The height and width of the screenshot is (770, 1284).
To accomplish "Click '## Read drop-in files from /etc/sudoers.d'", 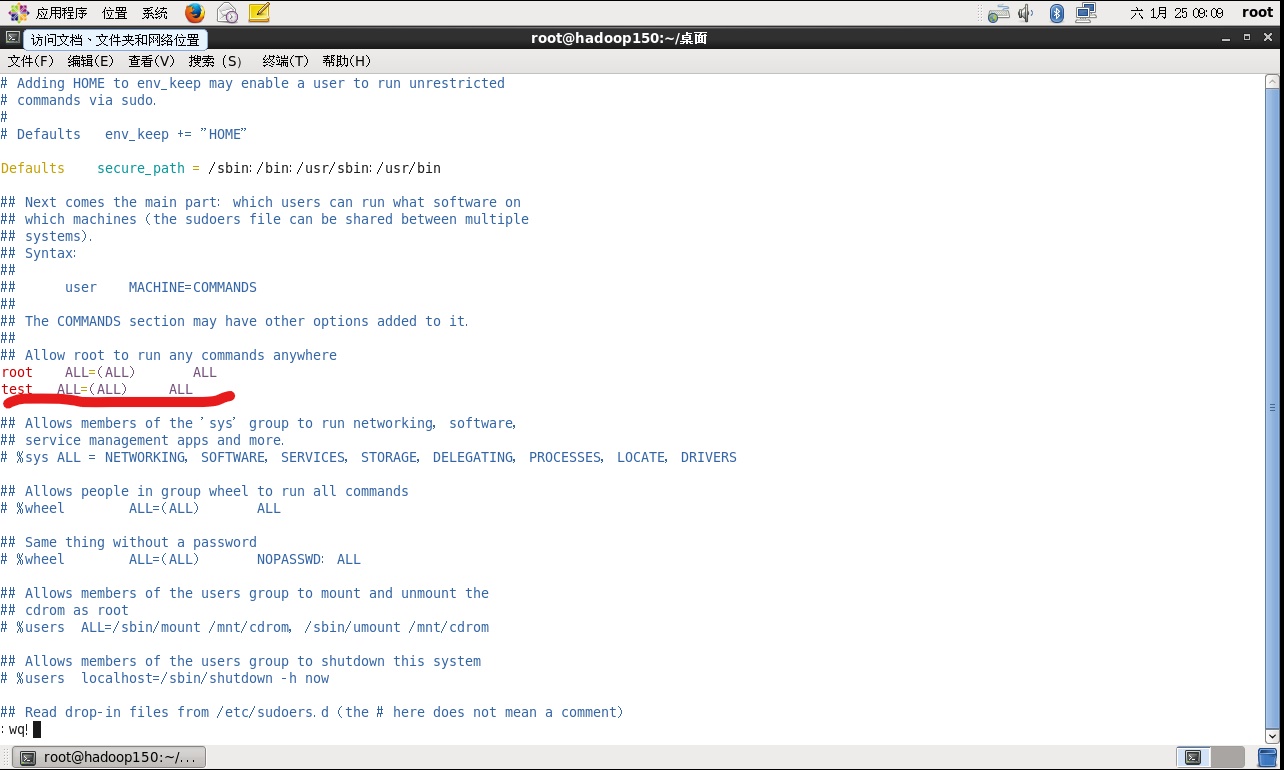I will (312, 712).
